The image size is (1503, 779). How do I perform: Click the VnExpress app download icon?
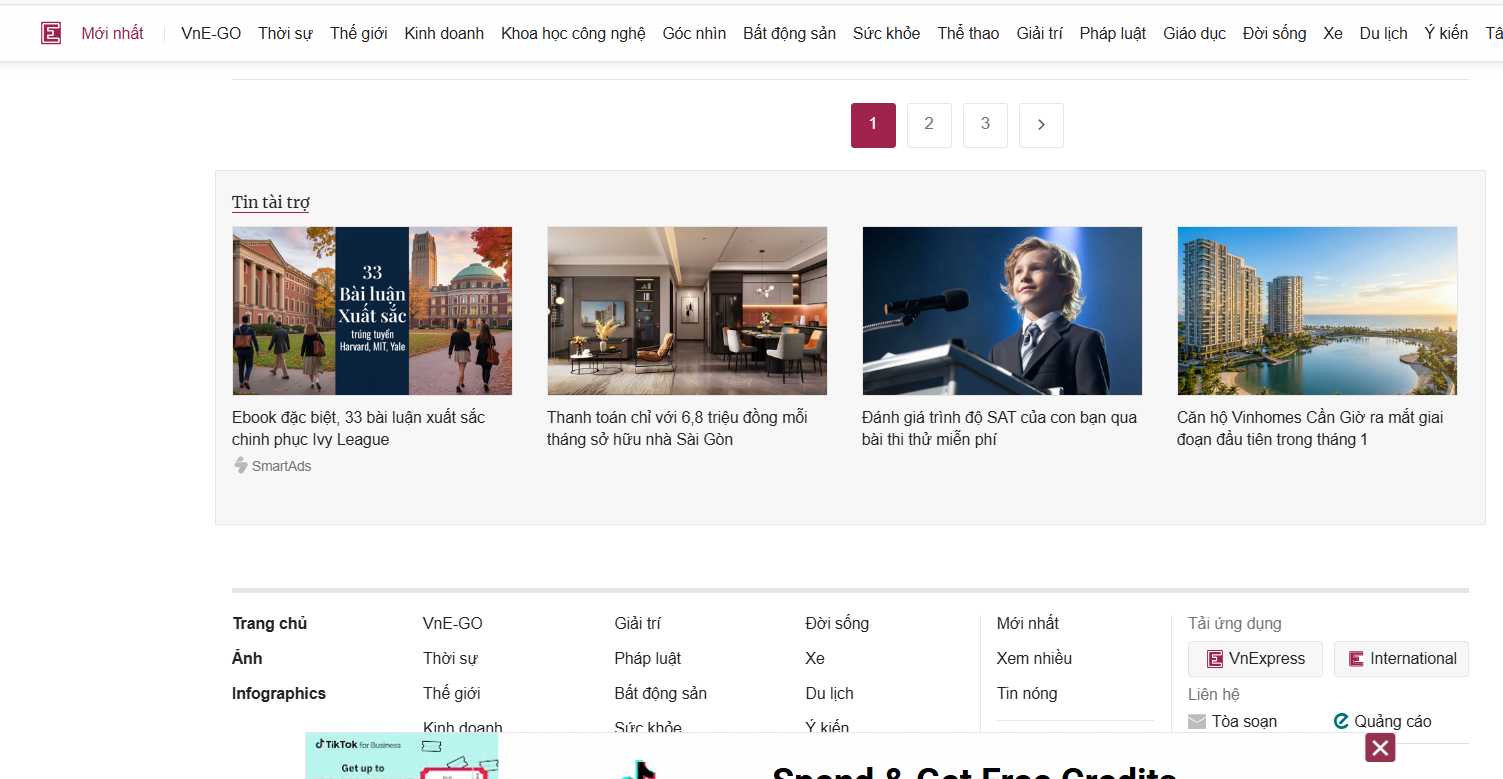click(x=1216, y=658)
